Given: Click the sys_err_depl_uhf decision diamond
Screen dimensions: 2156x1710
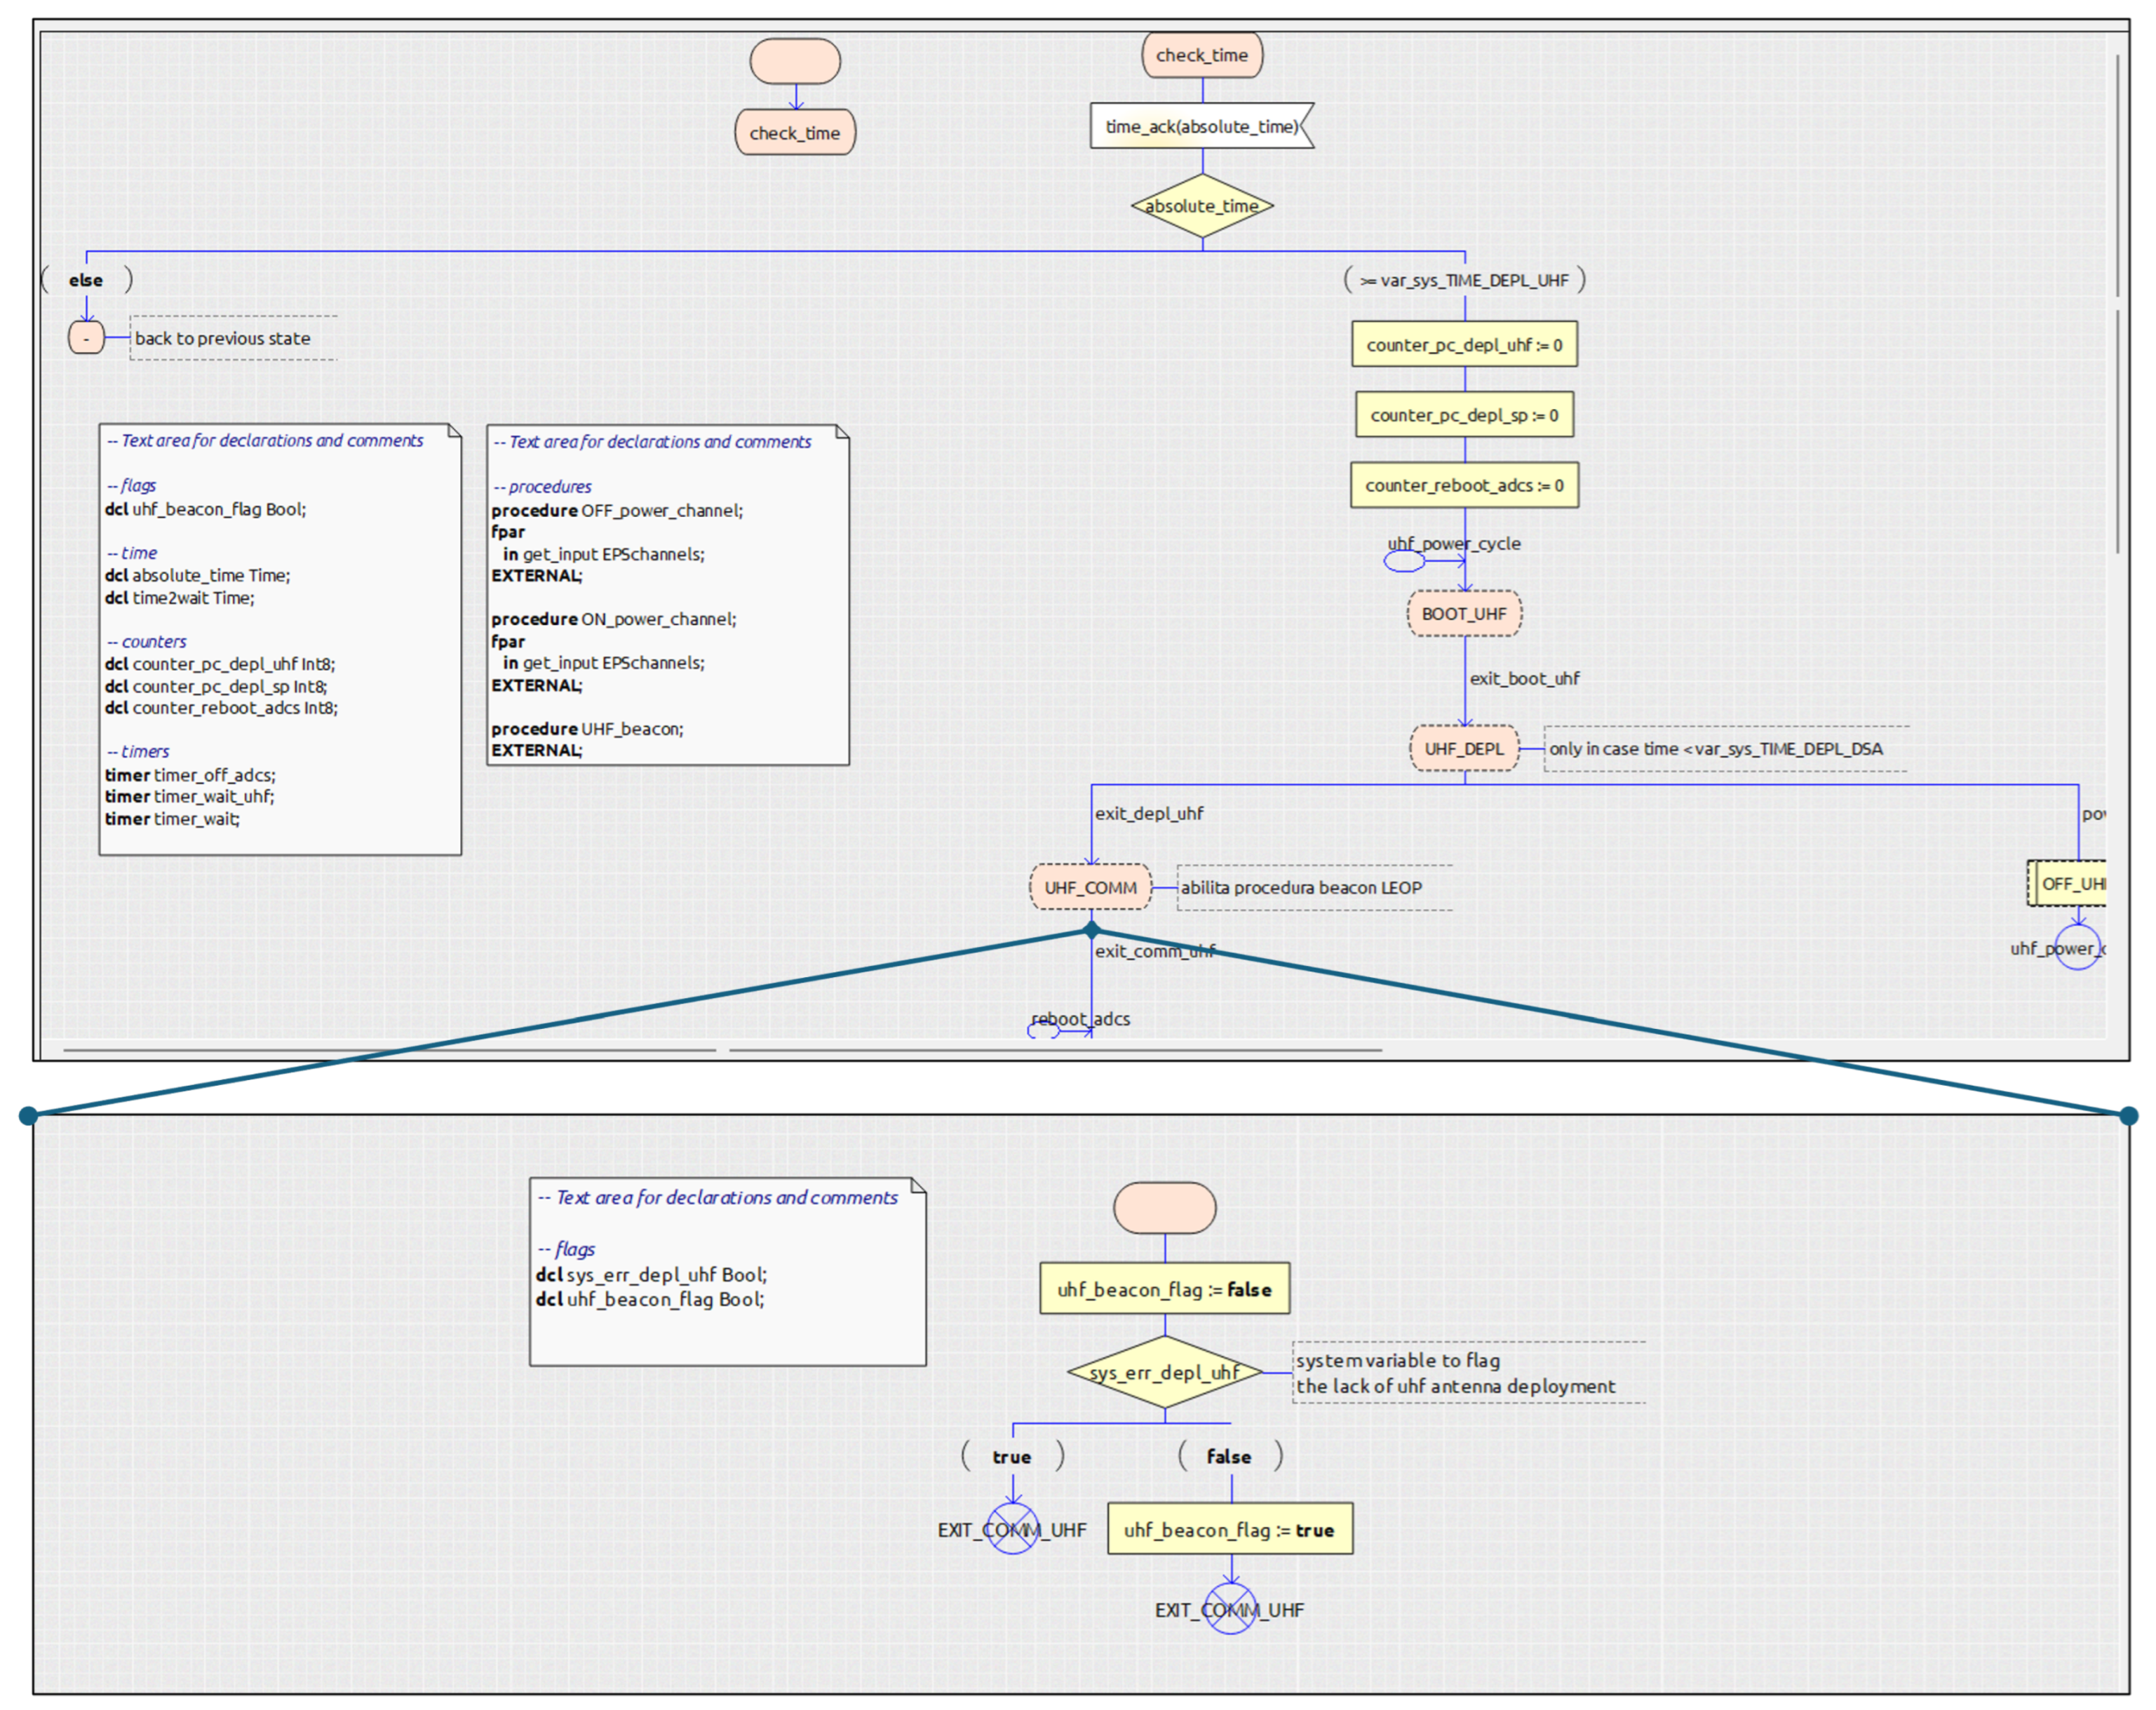Looking at the screenshot, I should coord(1164,1372).
